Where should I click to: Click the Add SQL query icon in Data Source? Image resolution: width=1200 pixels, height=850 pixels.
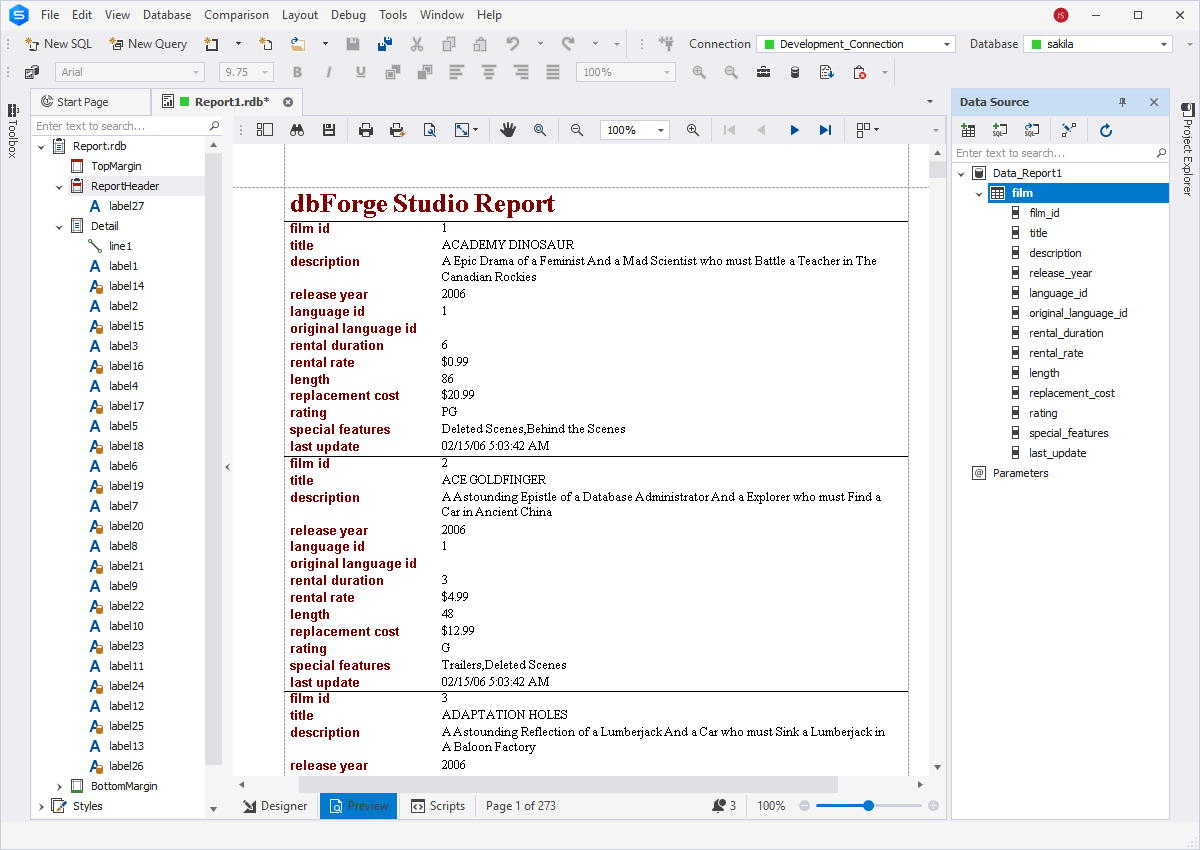pyautogui.click(x=999, y=130)
